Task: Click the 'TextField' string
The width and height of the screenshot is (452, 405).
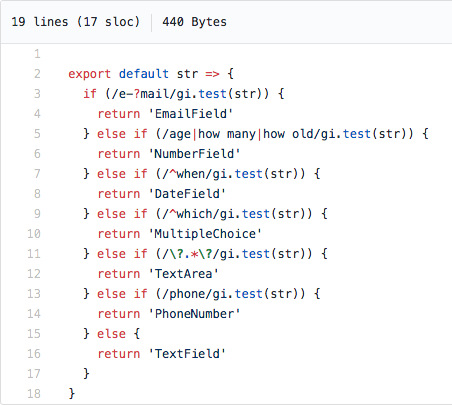Action: (187, 354)
